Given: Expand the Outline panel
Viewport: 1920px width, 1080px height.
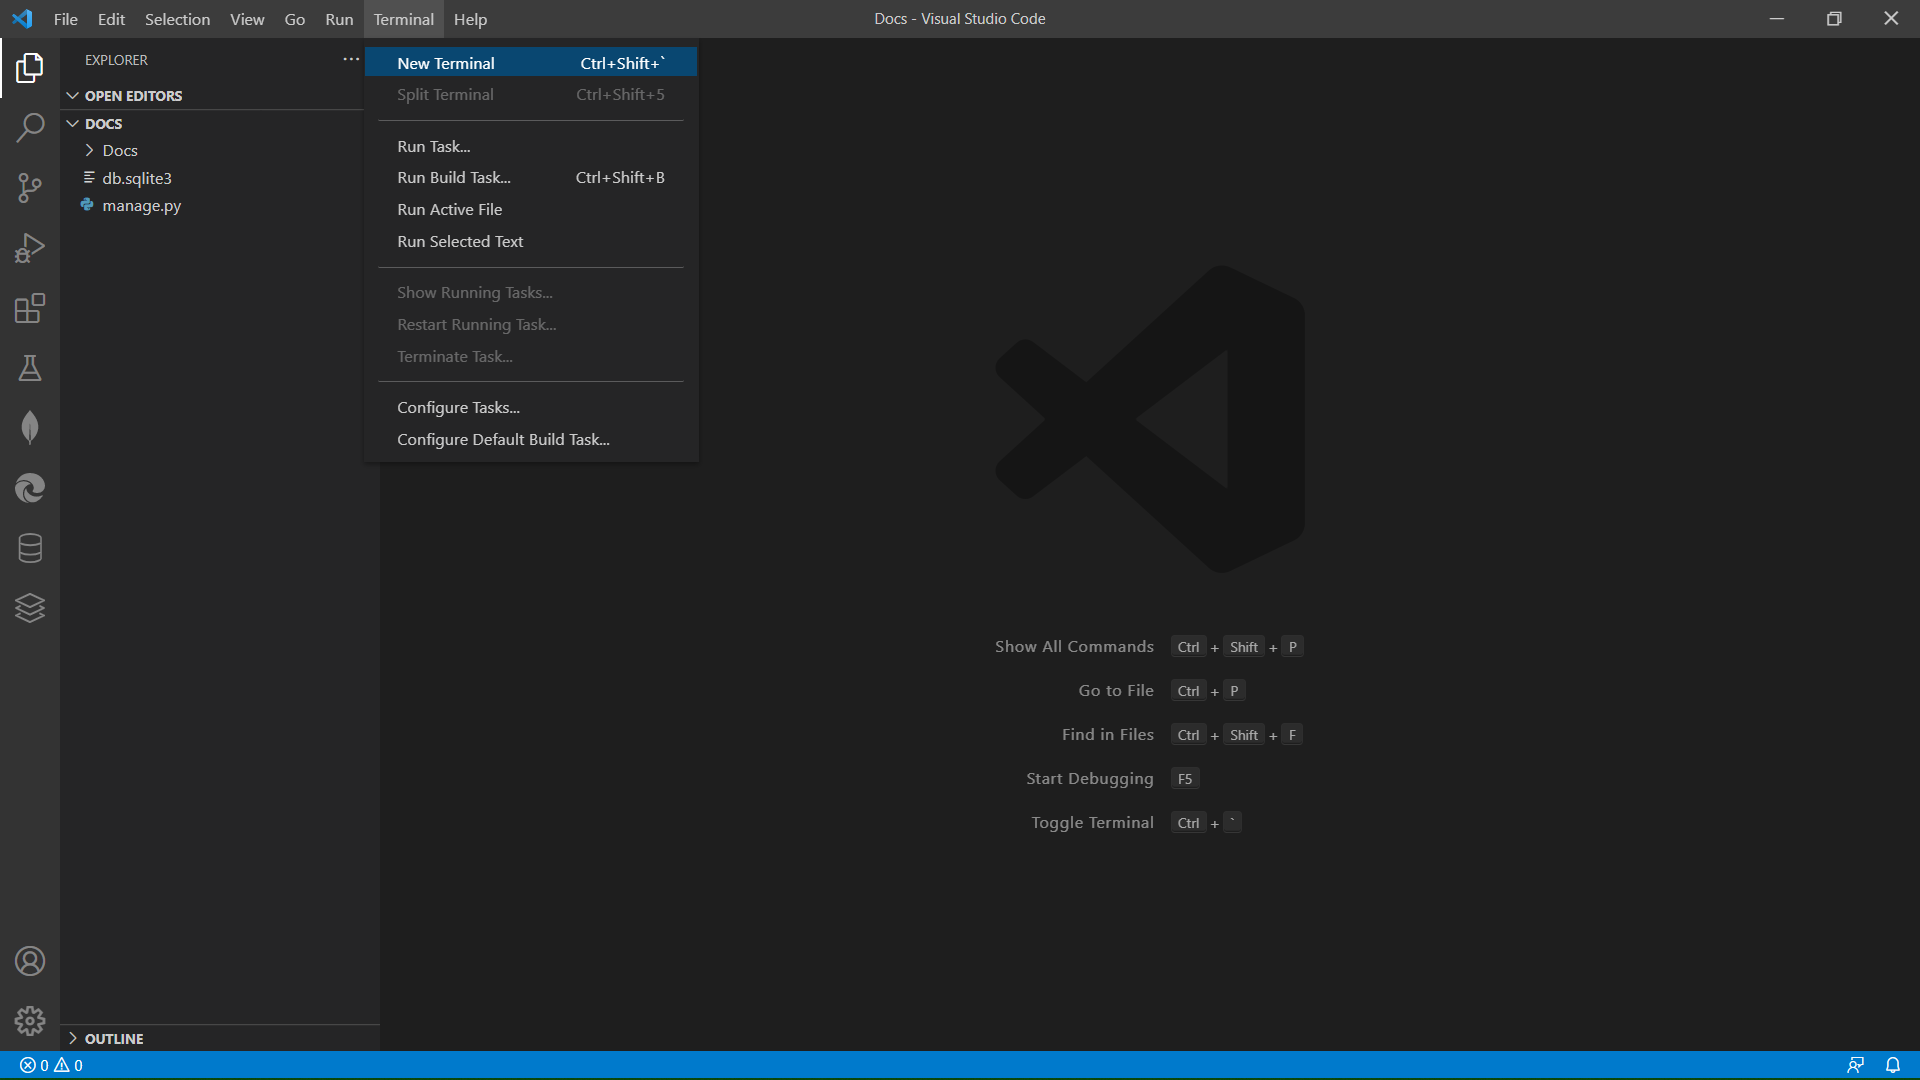Looking at the screenshot, I should tap(113, 1038).
